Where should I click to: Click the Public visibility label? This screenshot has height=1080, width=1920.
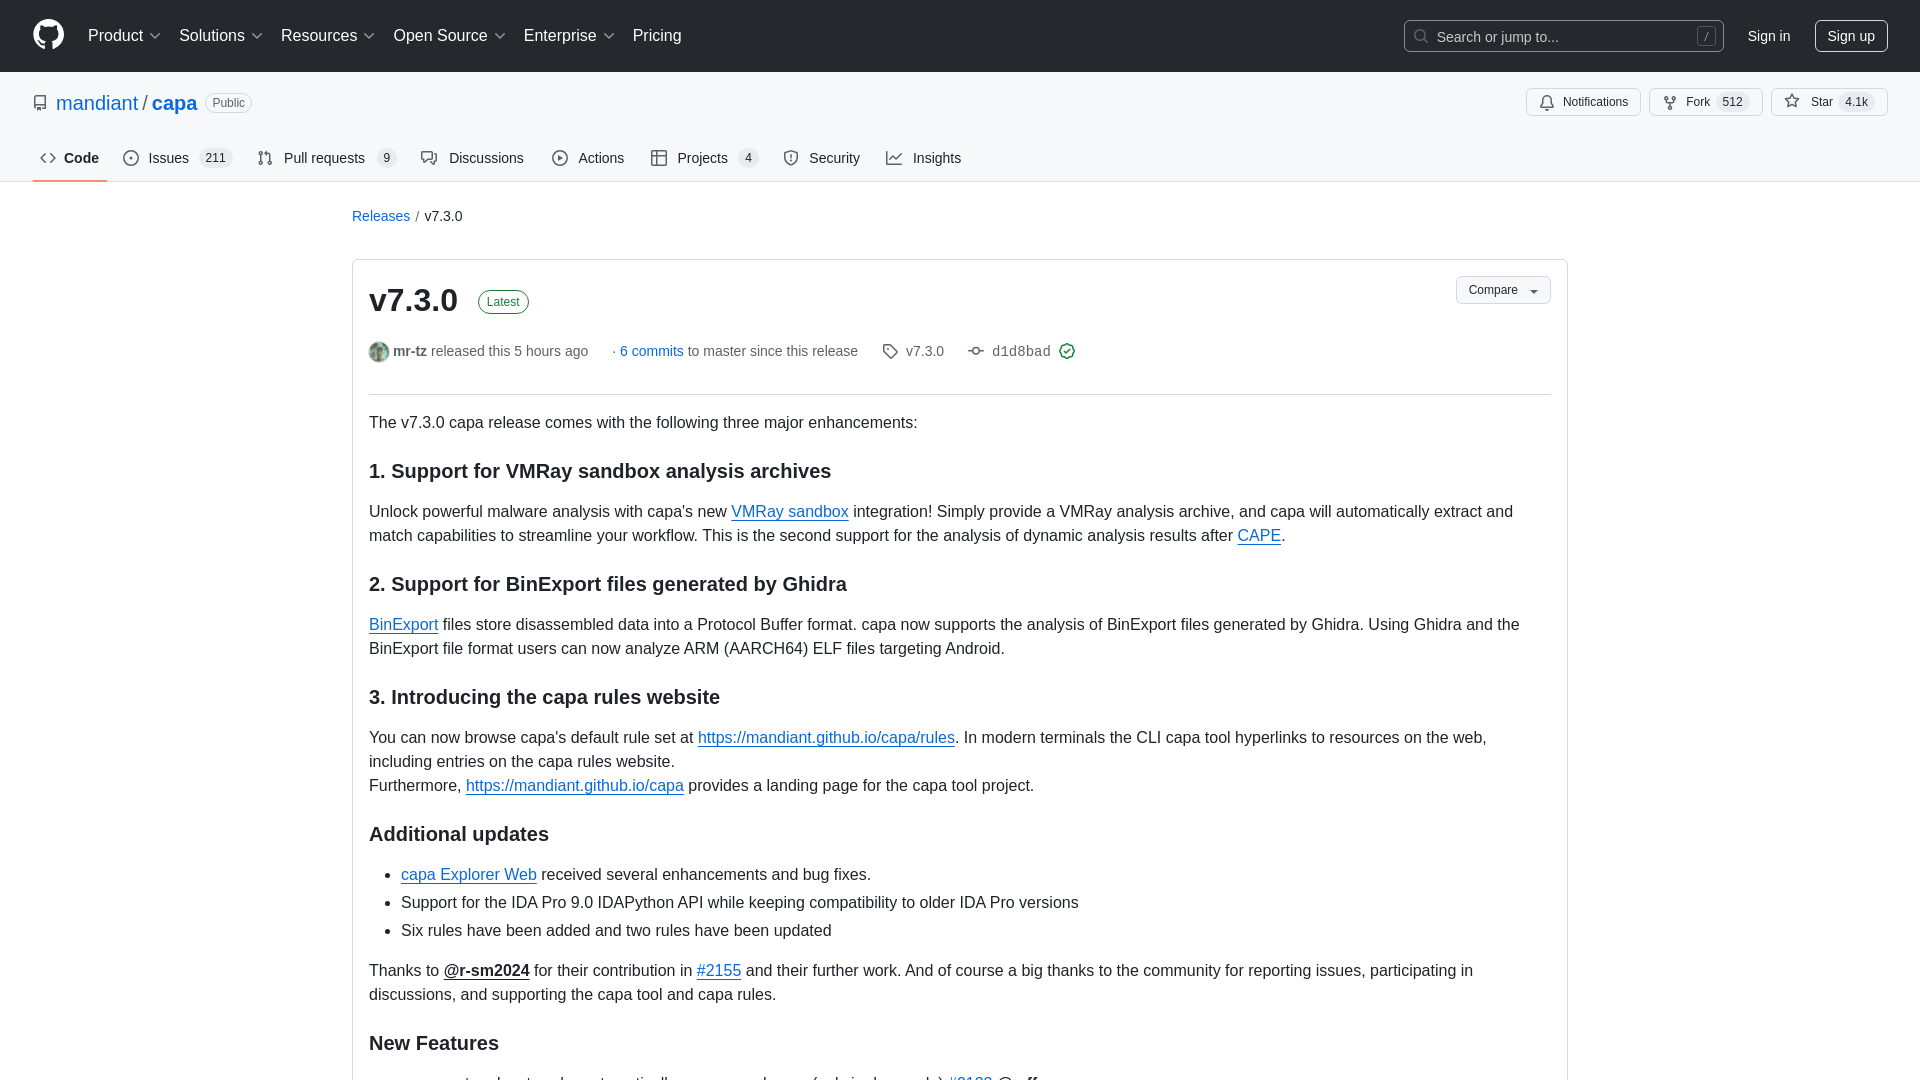pyautogui.click(x=228, y=103)
